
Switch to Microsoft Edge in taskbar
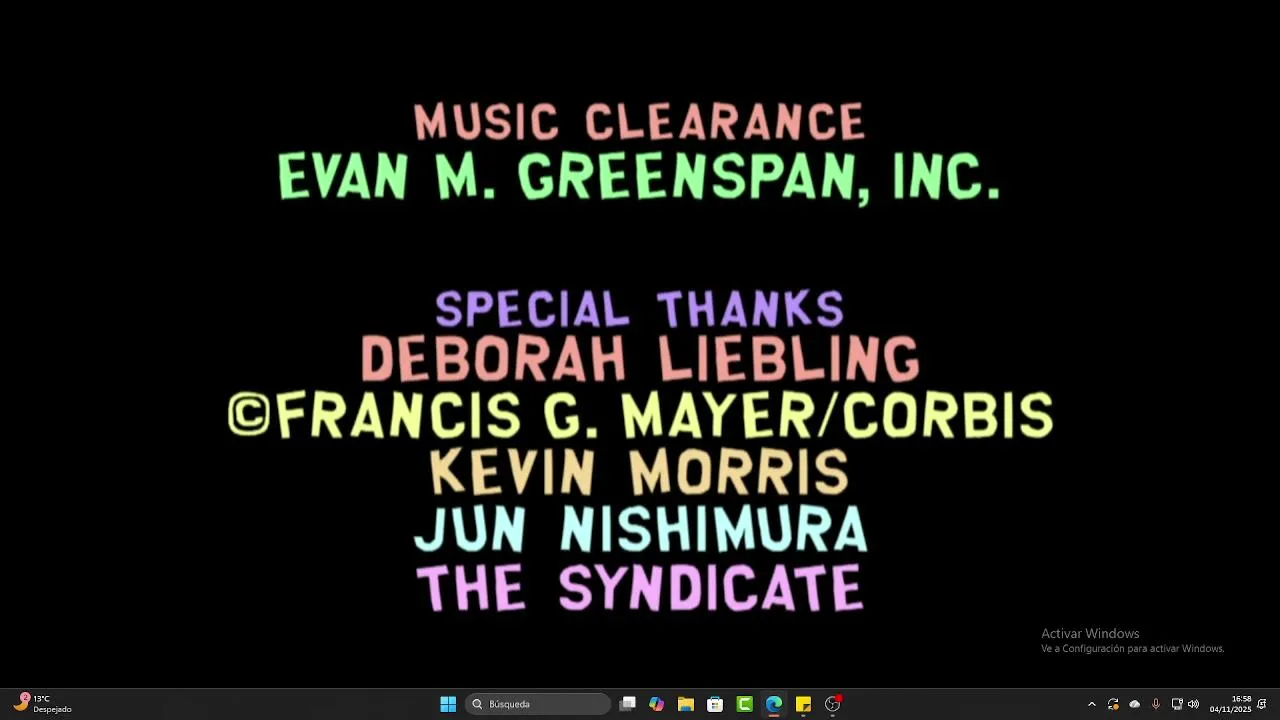click(x=774, y=704)
